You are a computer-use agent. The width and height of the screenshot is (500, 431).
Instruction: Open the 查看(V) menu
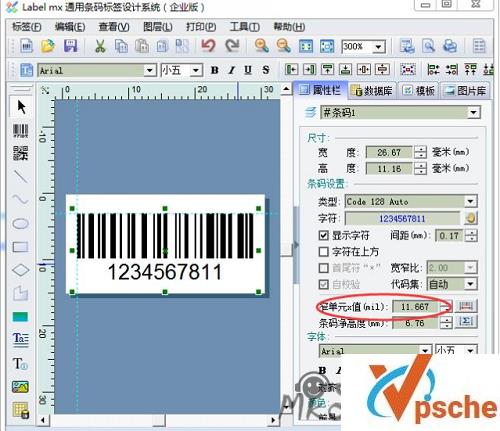114,27
